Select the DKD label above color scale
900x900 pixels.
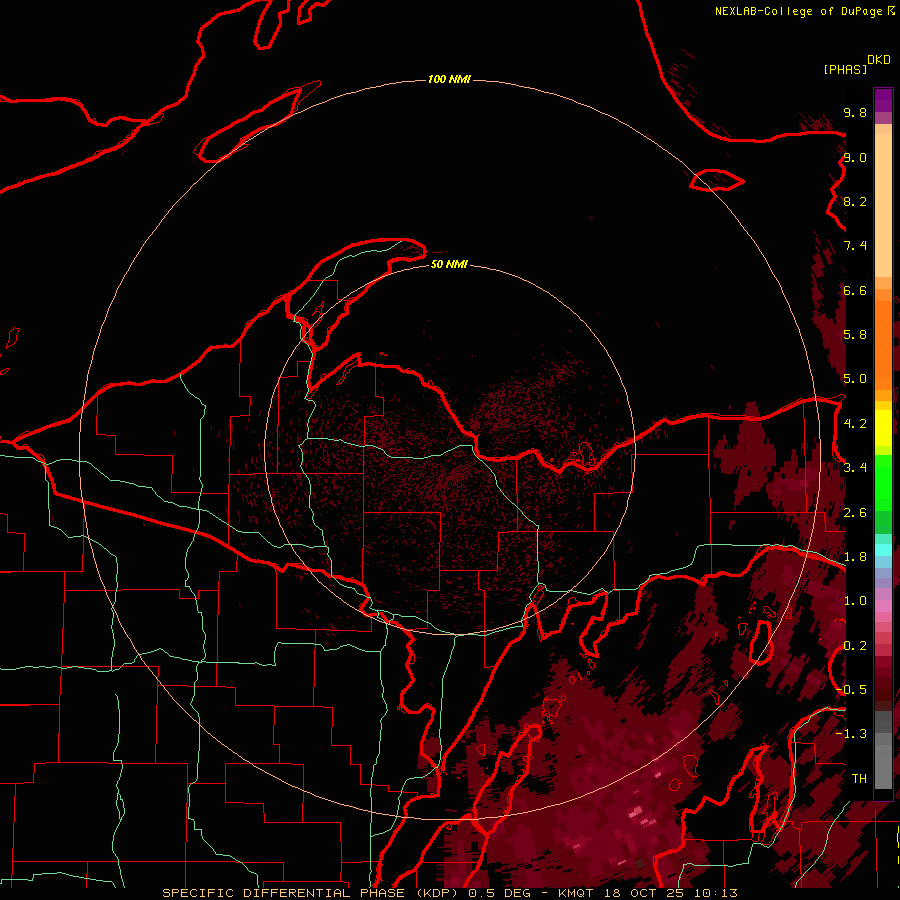(878, 60)
